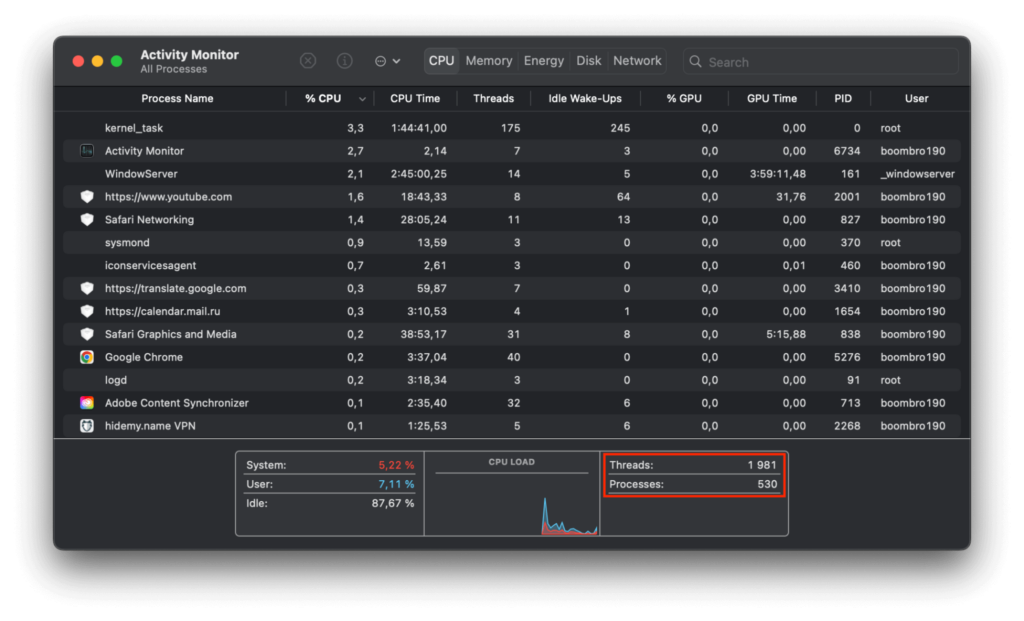The image size is (1024, 621).
Task: Click the stop process toolbar icon
Action: 308,61
